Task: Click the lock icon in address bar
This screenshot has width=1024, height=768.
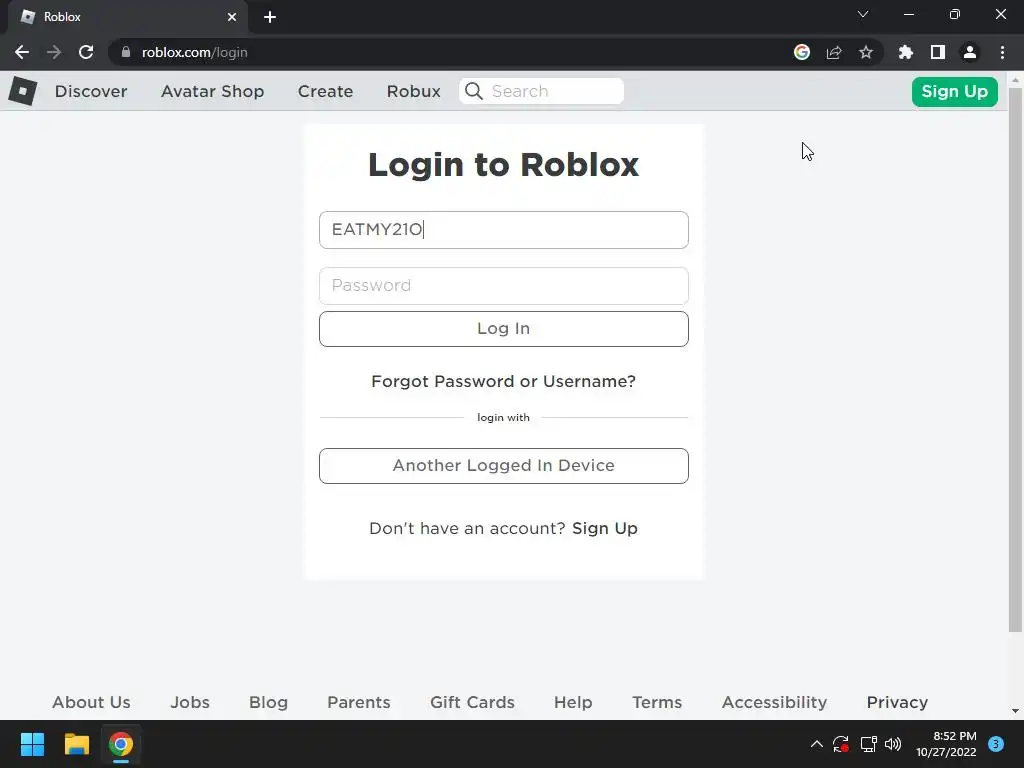Action: [126, 52]
